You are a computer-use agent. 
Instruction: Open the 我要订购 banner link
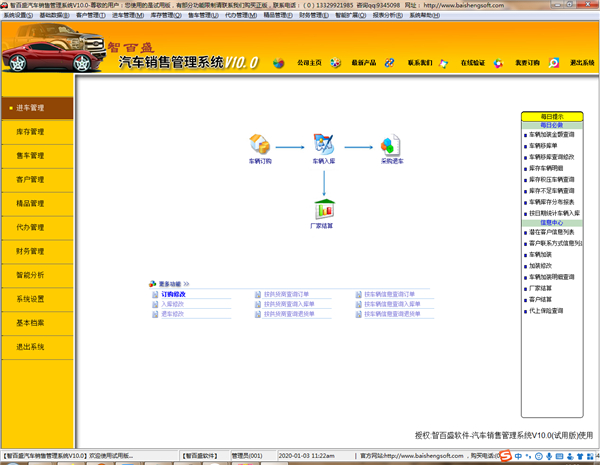click(x=527, y=63)
